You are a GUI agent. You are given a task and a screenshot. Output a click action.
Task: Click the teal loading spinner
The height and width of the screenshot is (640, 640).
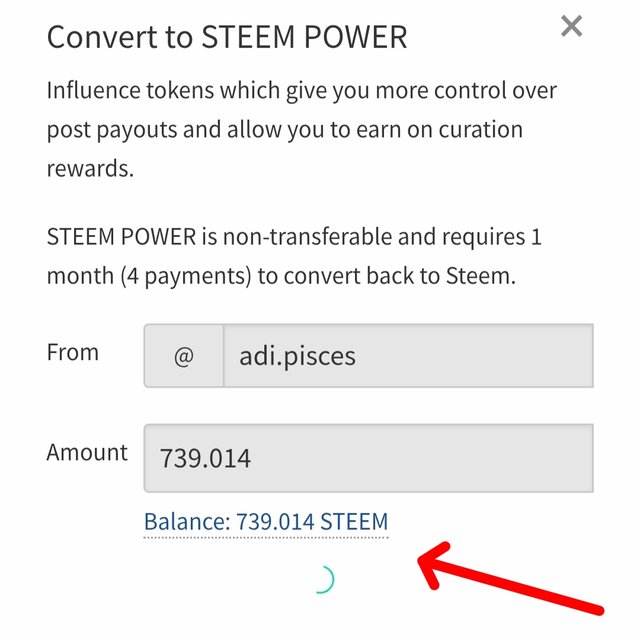(321, 579)
